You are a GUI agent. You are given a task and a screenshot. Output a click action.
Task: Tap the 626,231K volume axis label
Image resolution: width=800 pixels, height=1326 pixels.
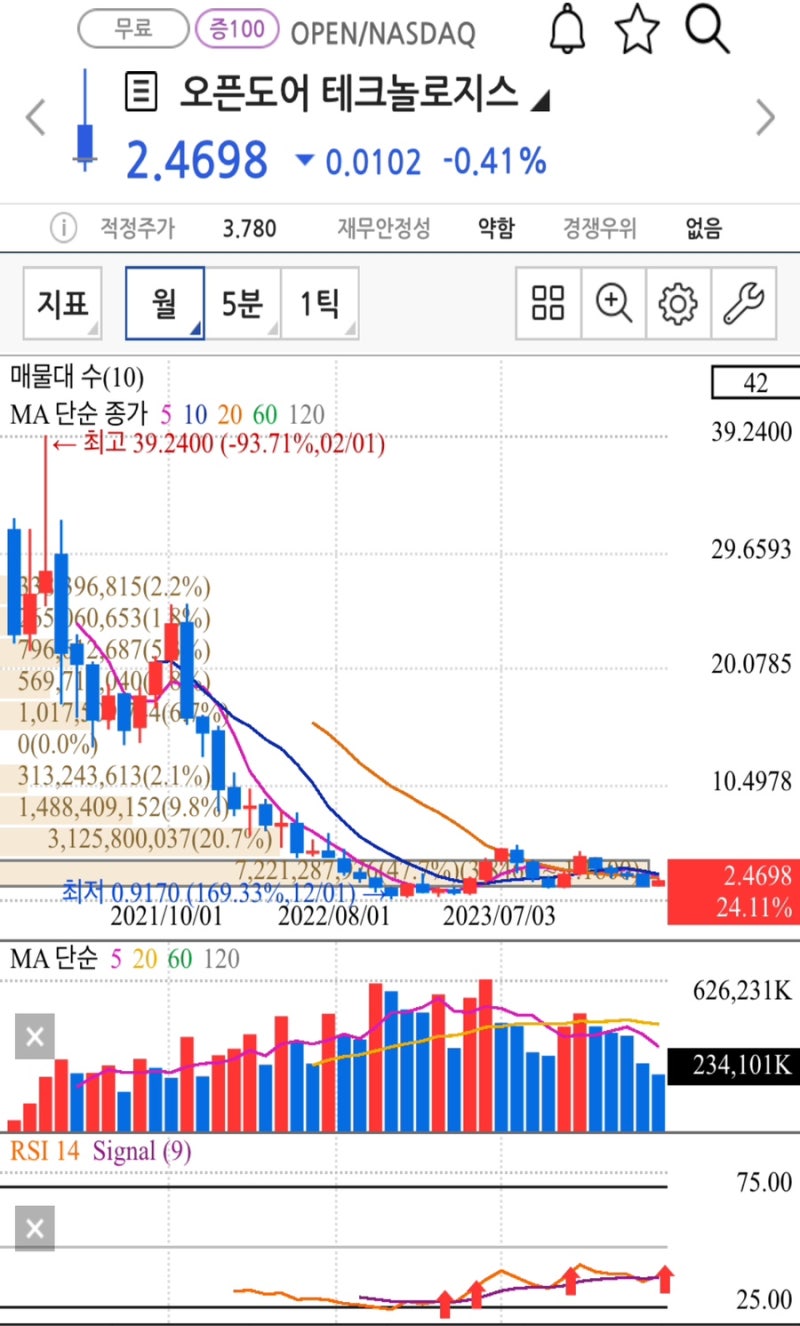743,991
